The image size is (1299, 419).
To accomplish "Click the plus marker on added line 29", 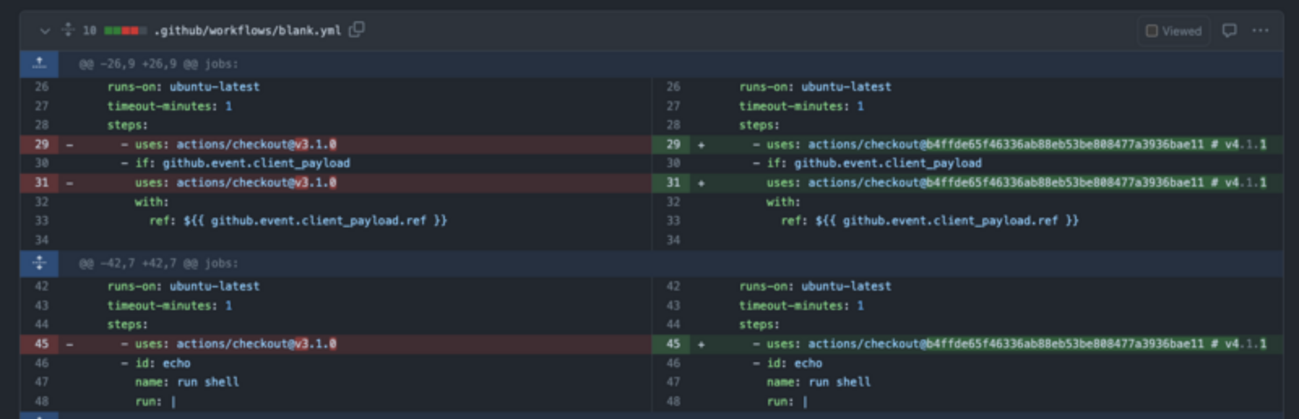I will (701, 145).
